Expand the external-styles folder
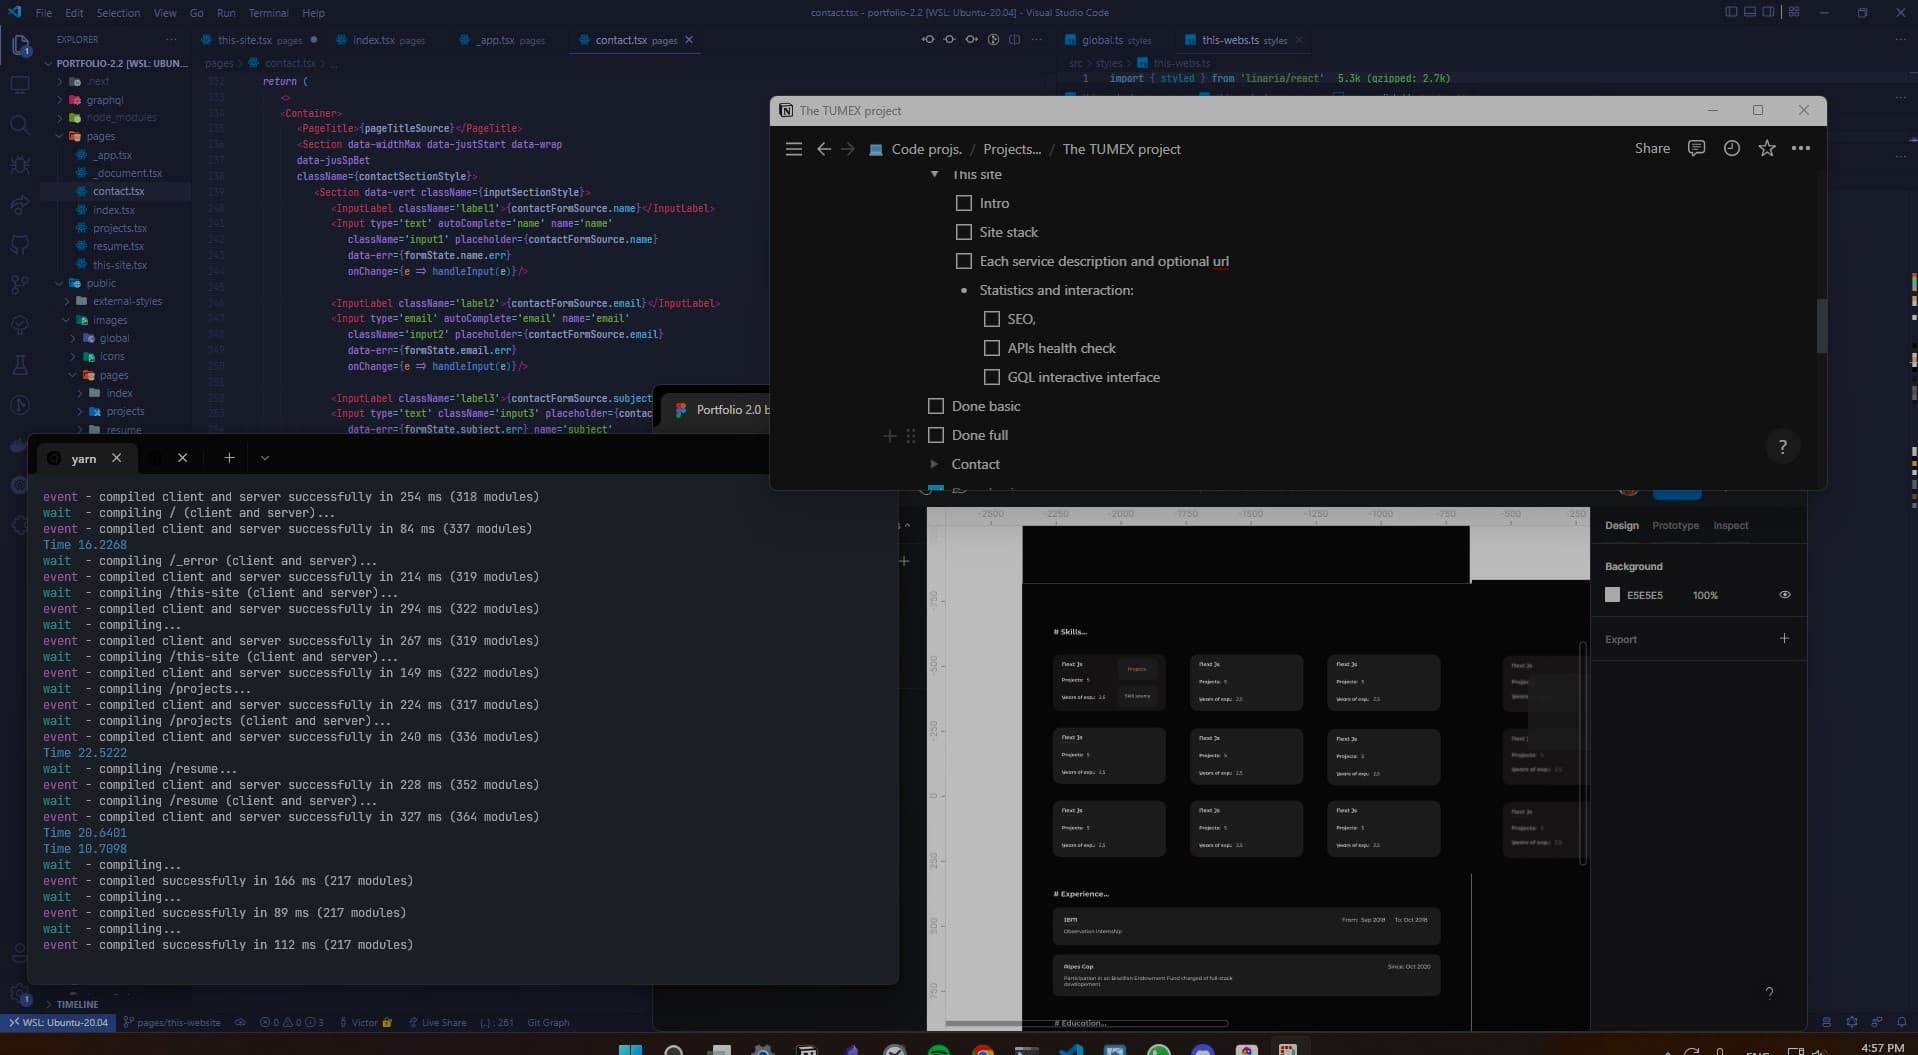The image size is (1918, 1055). pyautogui.click(x=127, y=301)
